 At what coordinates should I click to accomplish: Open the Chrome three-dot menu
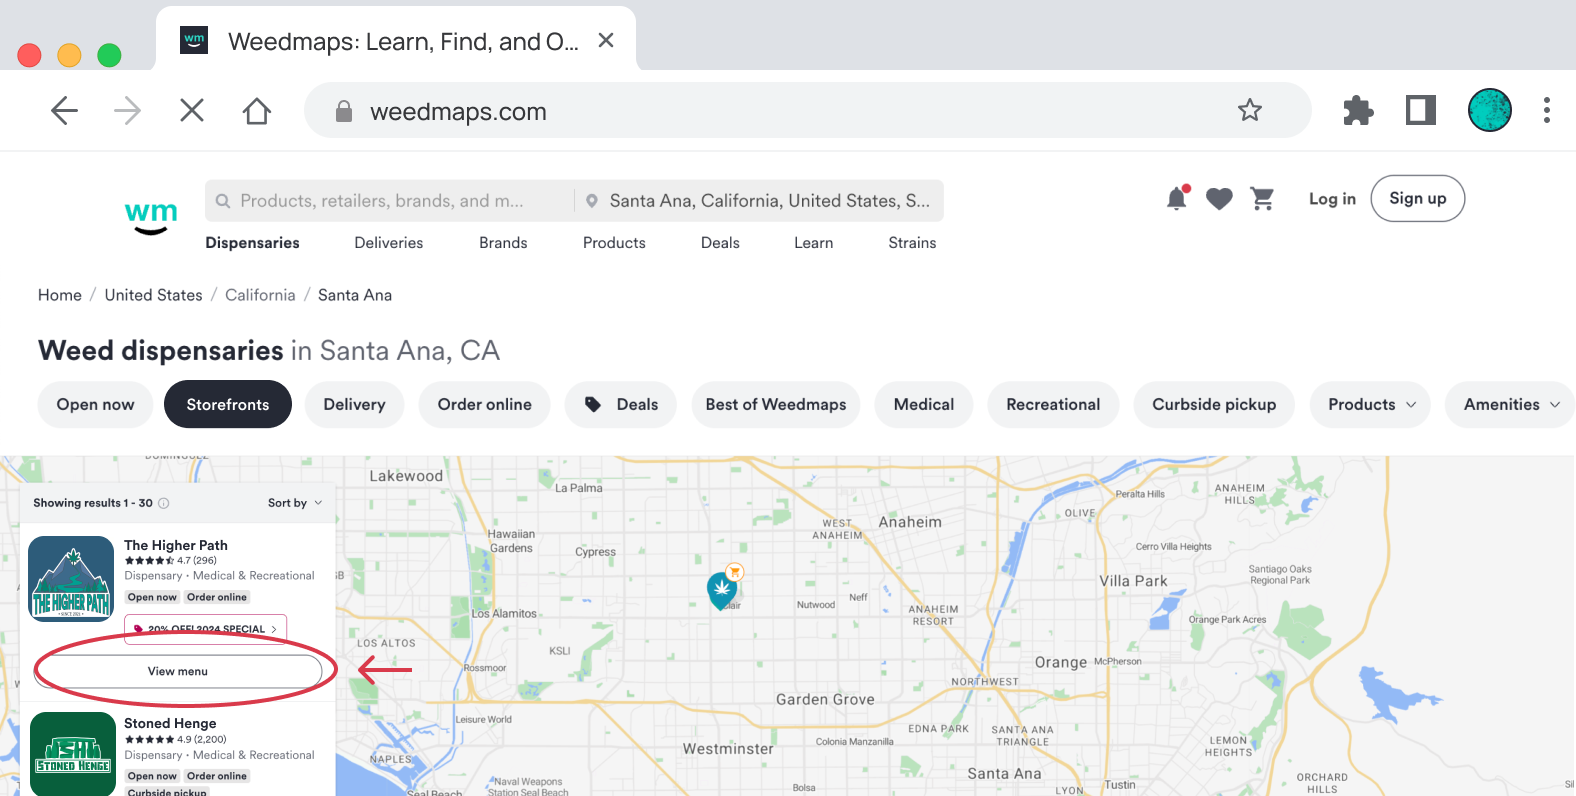(x=1546, y=110)
